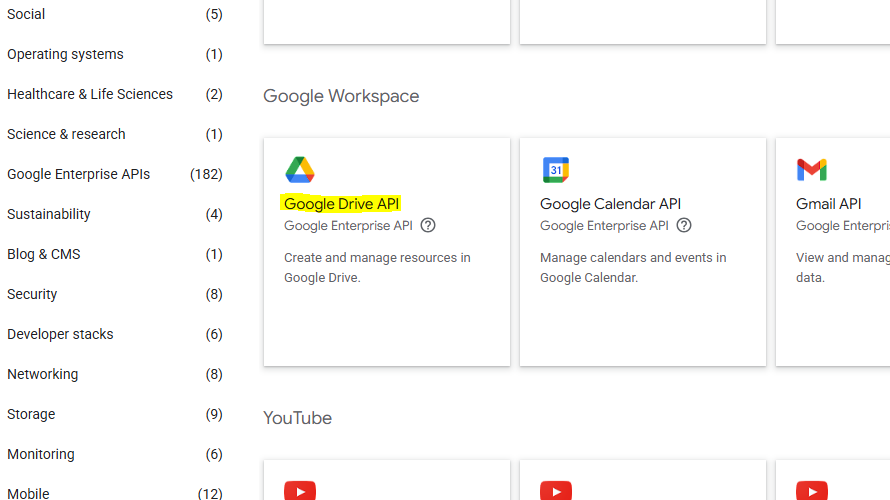Click the (12) count beside Mobile
This screenshot has height=500, width=890.
pyautogui.click(x=210, y=493)
